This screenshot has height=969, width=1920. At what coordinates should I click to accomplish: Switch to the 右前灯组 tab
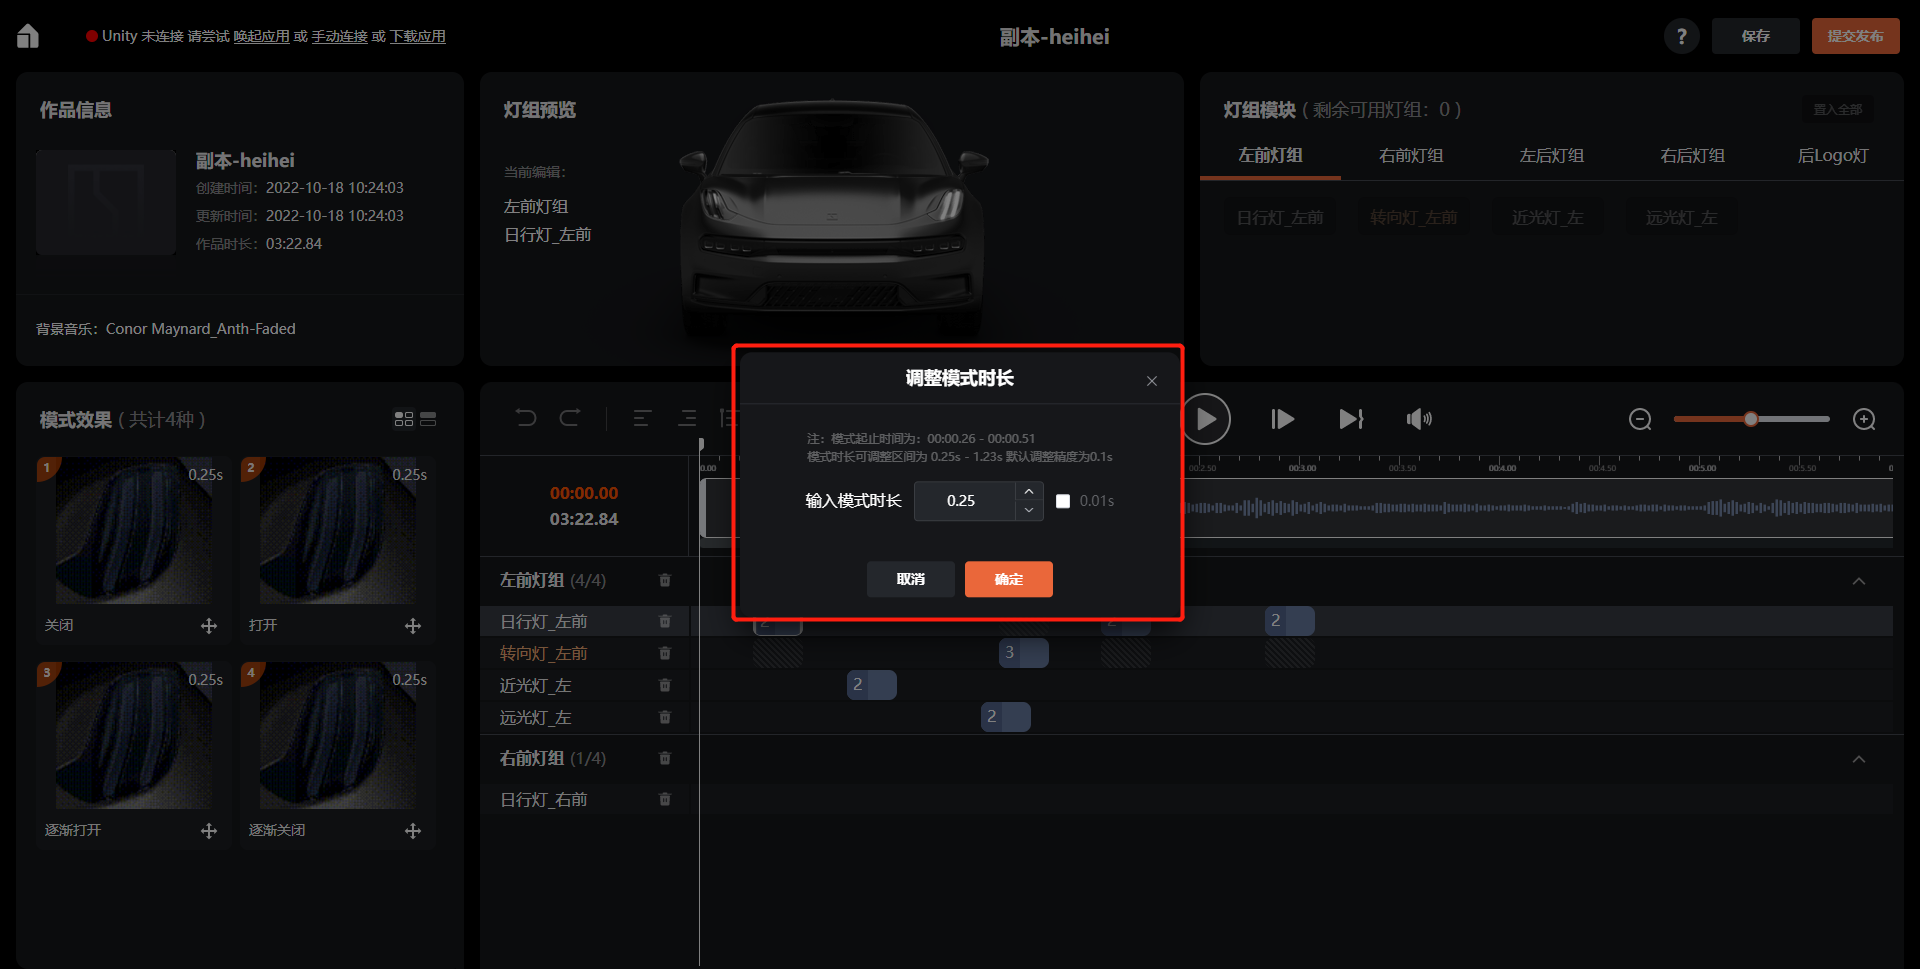1411,155
